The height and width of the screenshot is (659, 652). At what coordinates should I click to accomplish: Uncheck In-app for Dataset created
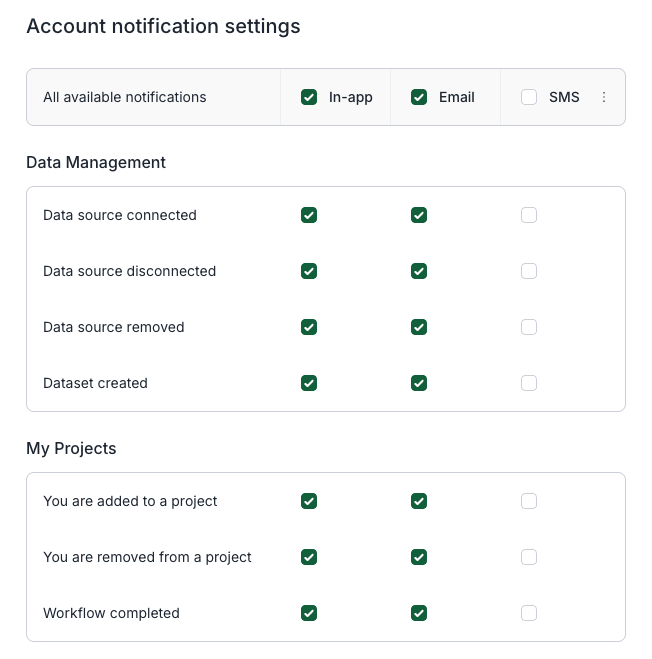pos(309,383)
